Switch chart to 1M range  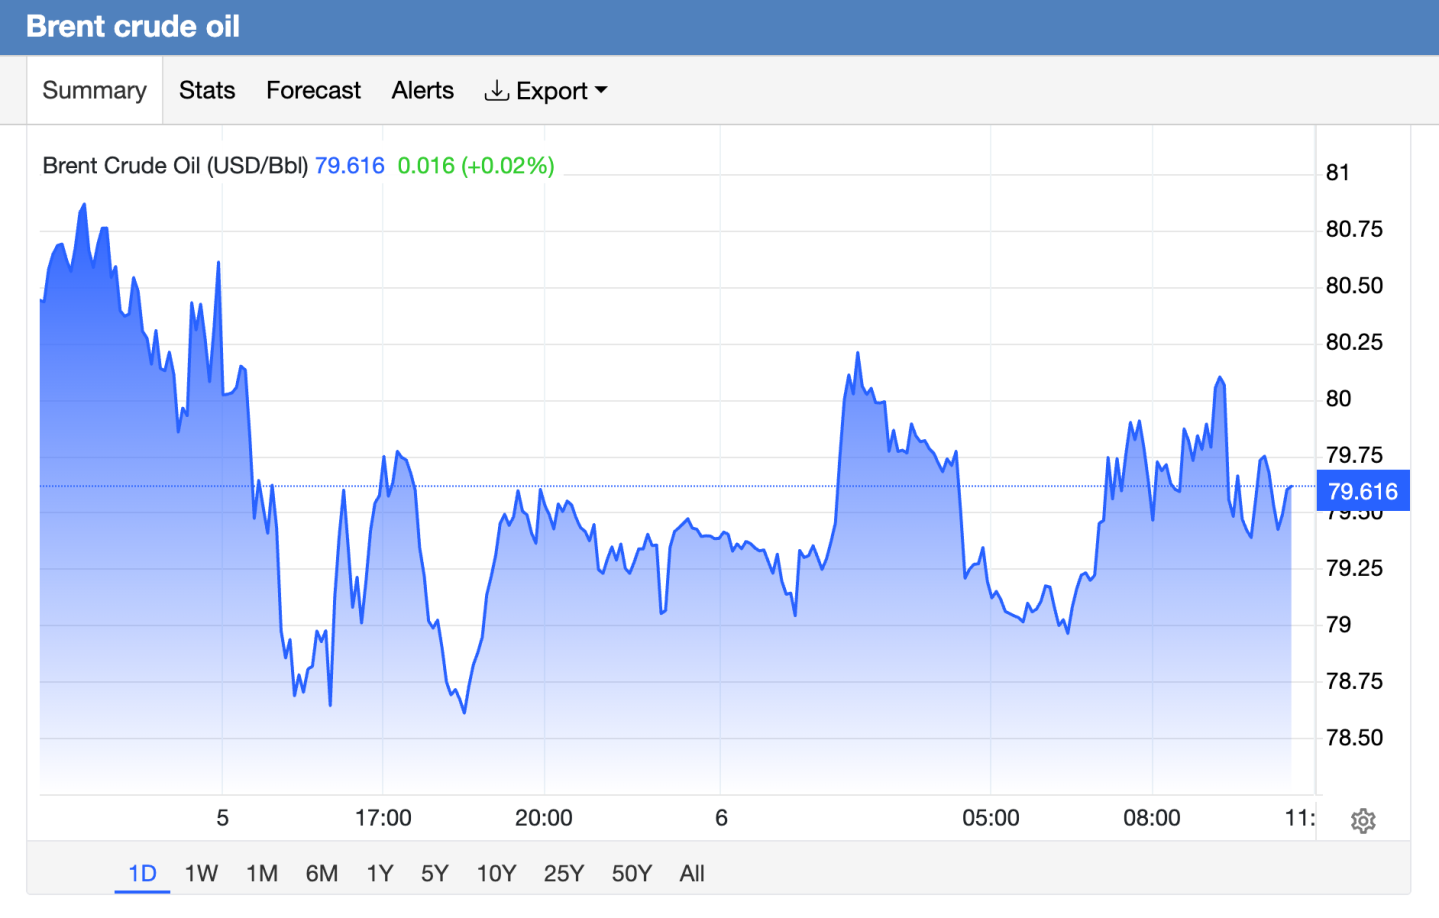click(262, 873)
